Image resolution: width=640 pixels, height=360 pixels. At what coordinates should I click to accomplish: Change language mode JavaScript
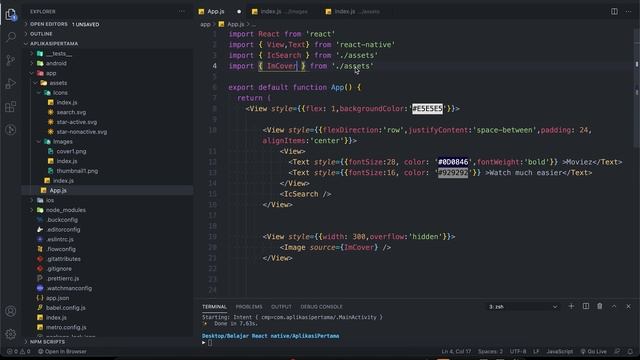click(x=559, y=351)
